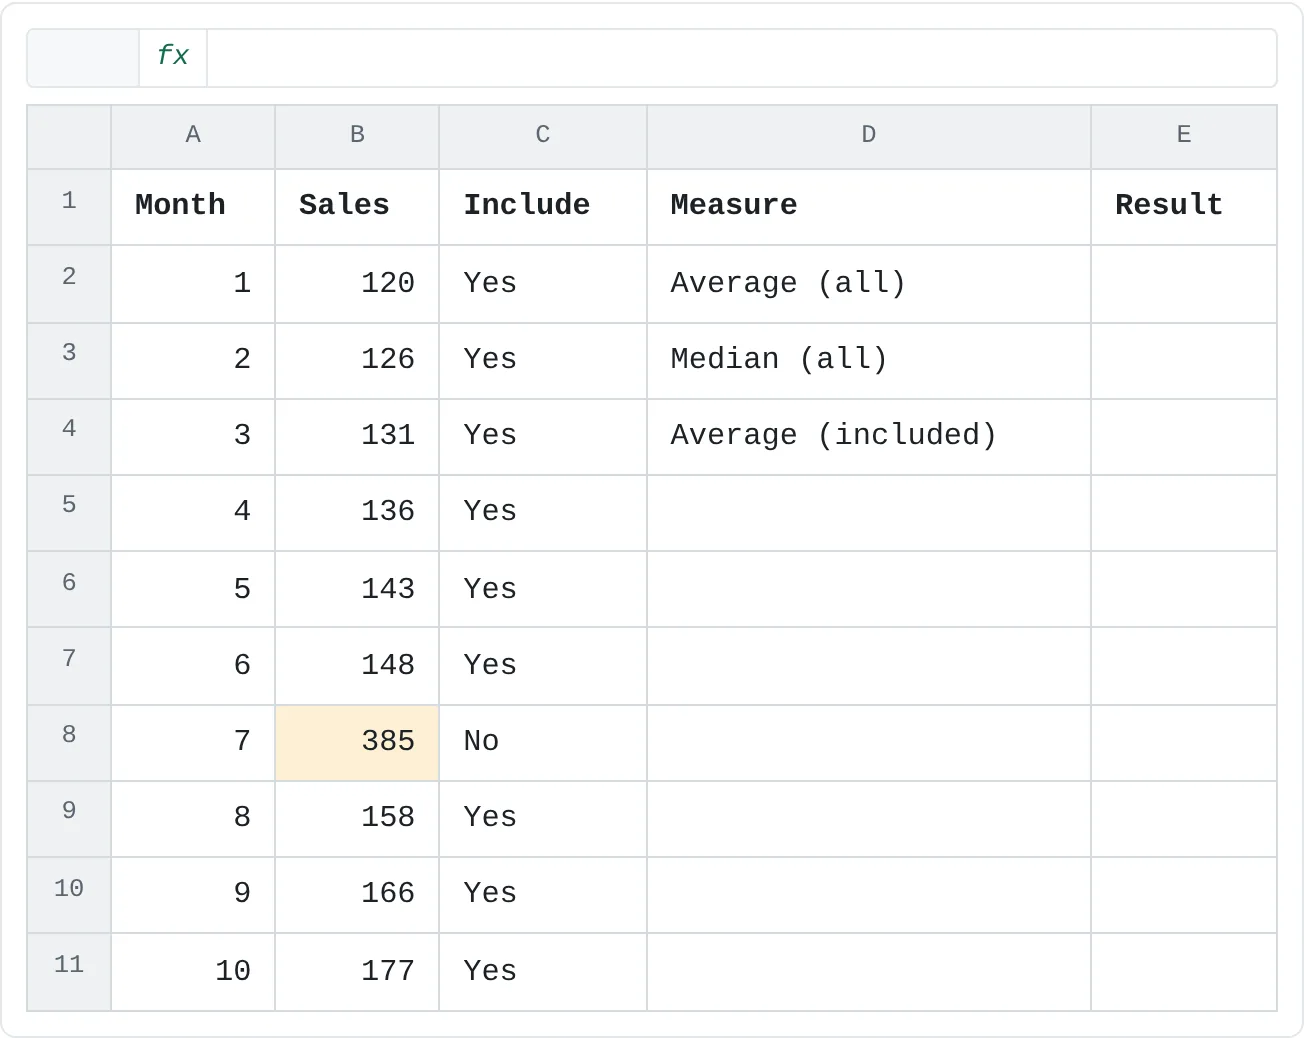Click the cell showing 136
This screenshot has height=1038, width=1304.
point(357,513)
